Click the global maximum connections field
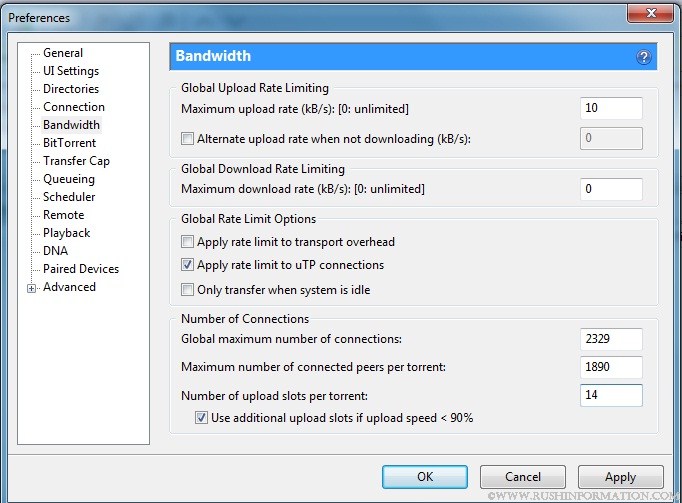 tap(610, 339)
